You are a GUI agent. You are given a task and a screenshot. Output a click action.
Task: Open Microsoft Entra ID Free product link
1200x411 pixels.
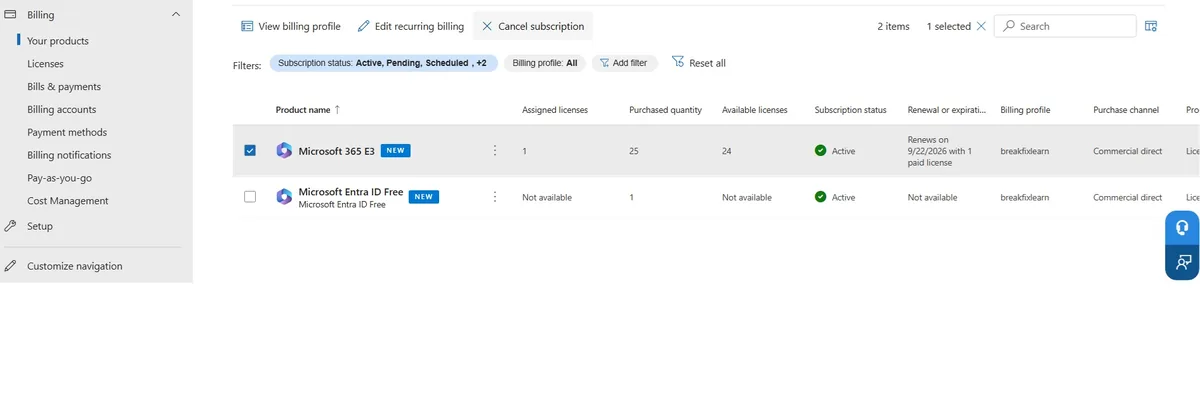351,191
